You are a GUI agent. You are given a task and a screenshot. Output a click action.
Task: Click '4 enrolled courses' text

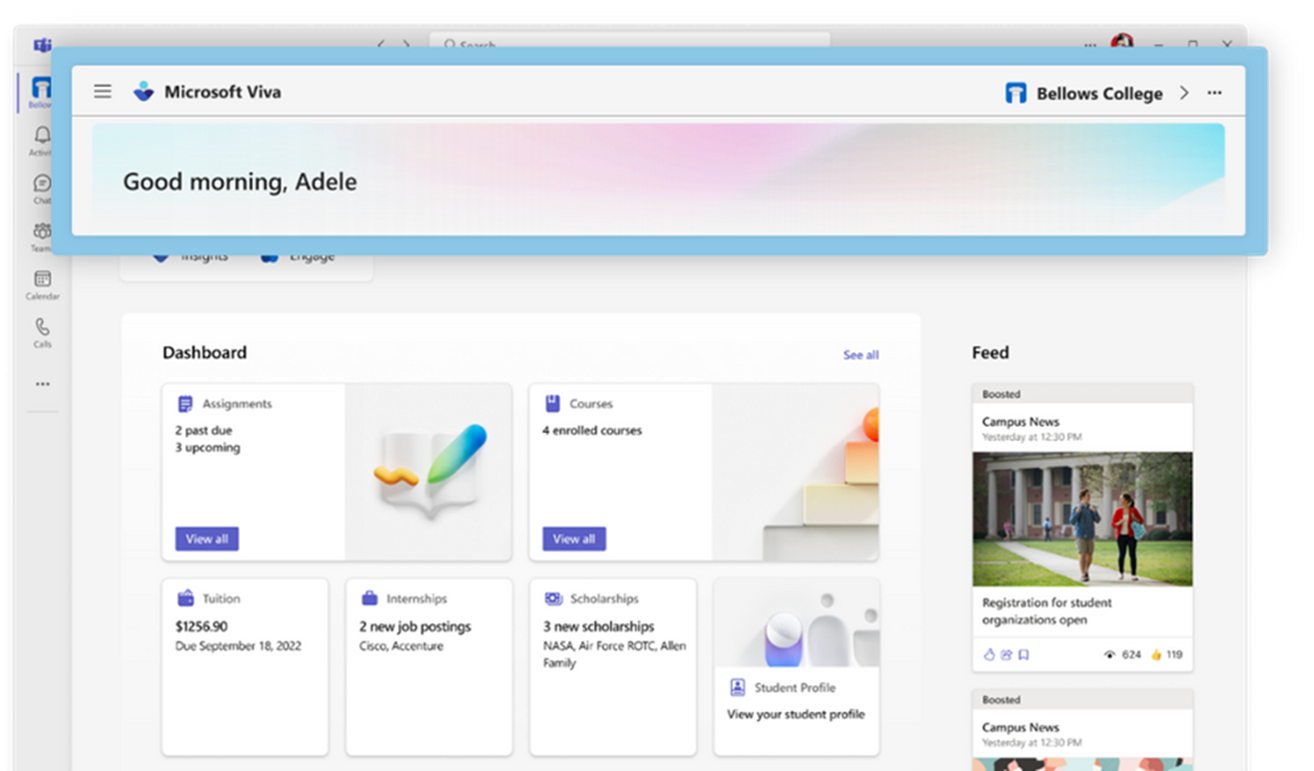pyautogui.click(x=592, y=430)
